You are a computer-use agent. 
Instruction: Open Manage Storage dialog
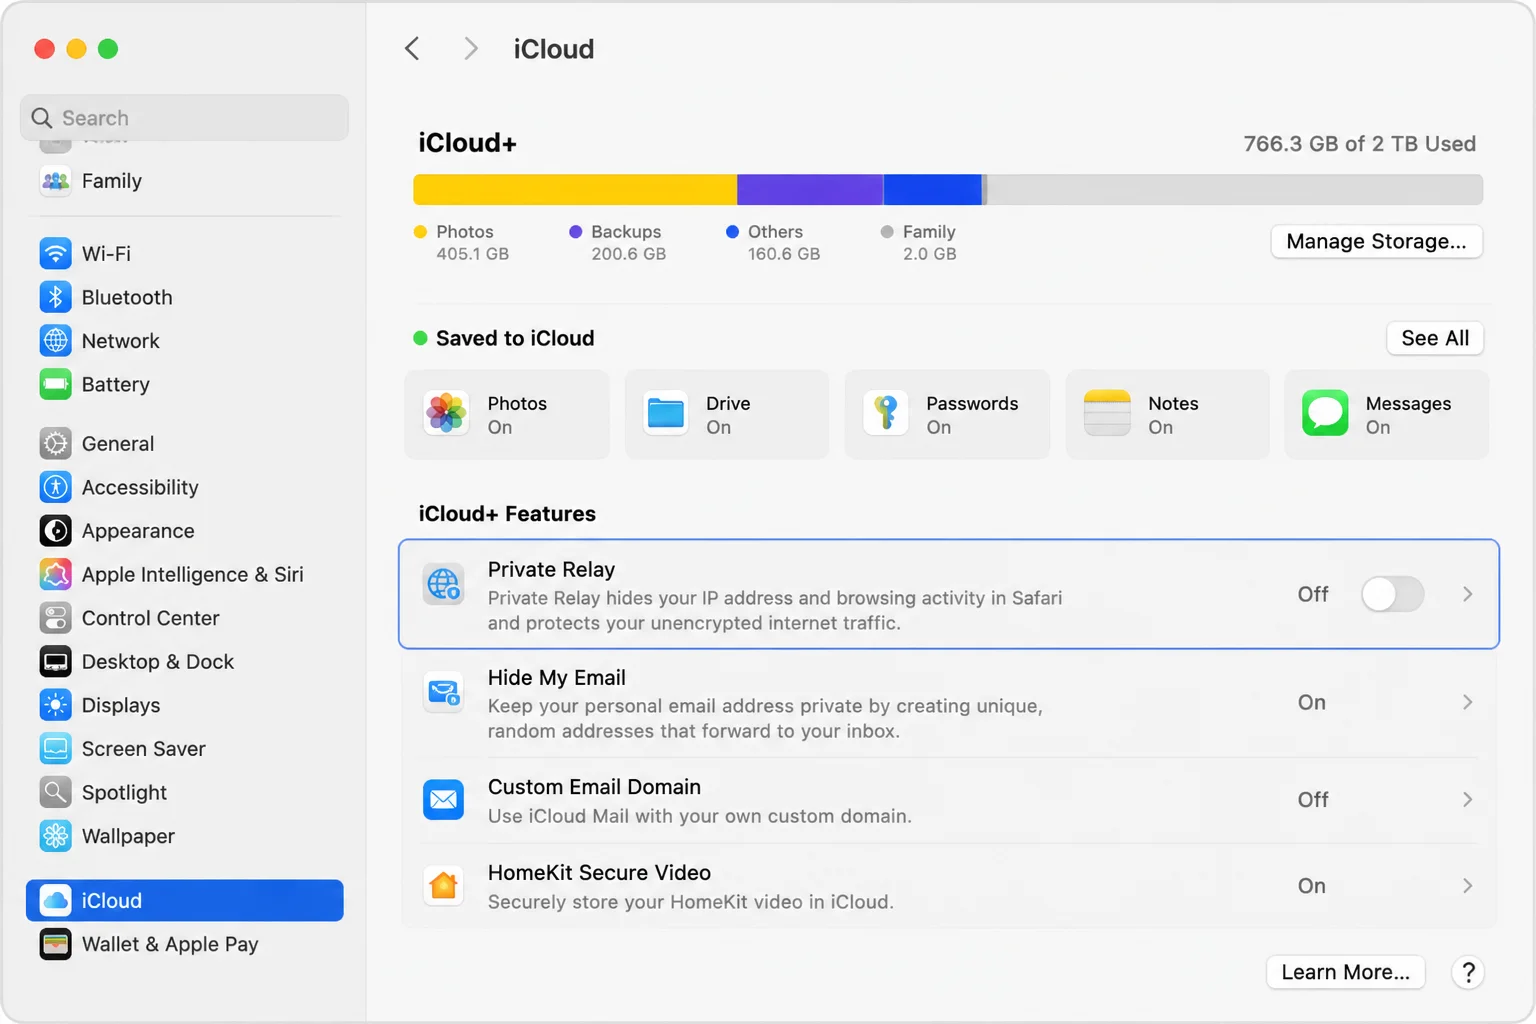click(1376, 241)
